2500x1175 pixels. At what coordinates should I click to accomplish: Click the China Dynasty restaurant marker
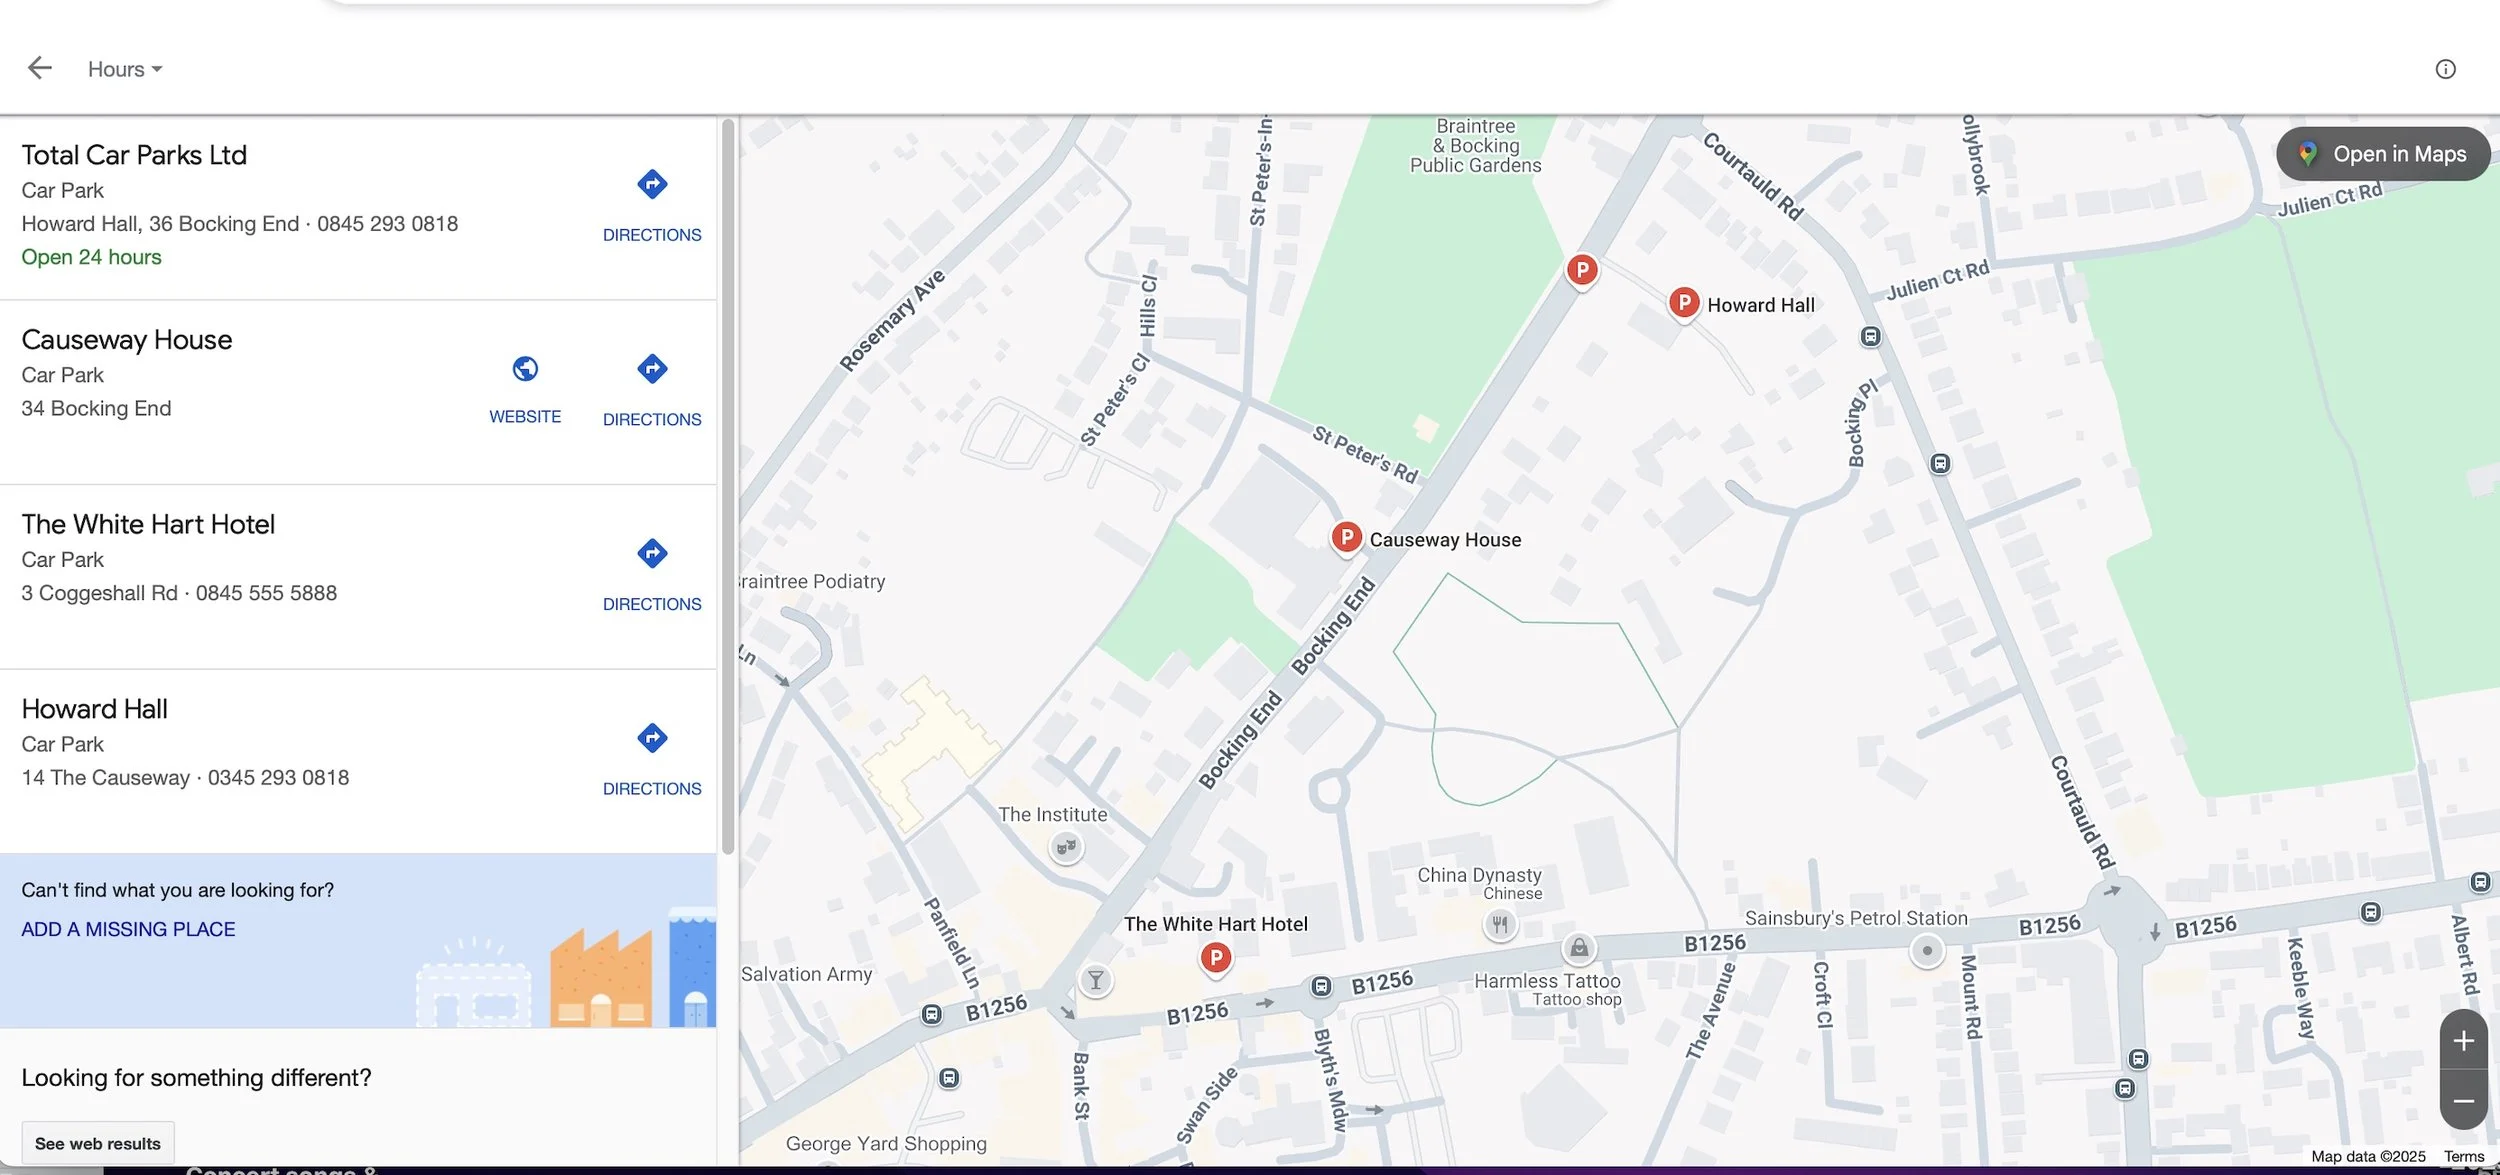click(1499, 924)
